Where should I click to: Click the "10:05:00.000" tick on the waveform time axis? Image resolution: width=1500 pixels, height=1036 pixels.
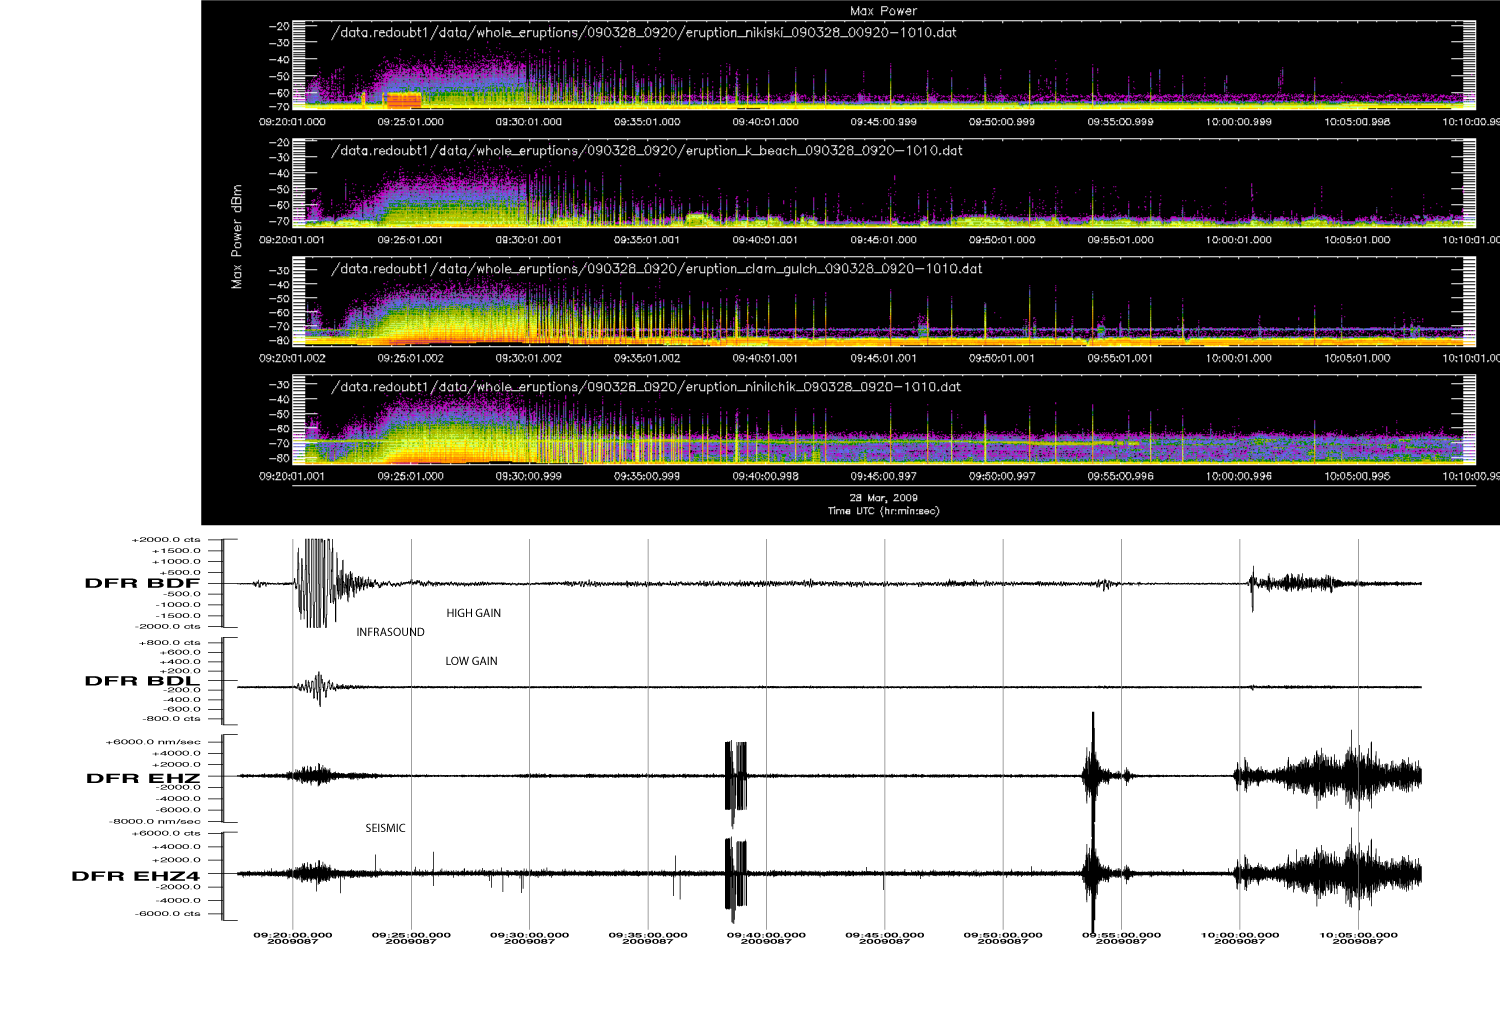(x=1358, y=935)
